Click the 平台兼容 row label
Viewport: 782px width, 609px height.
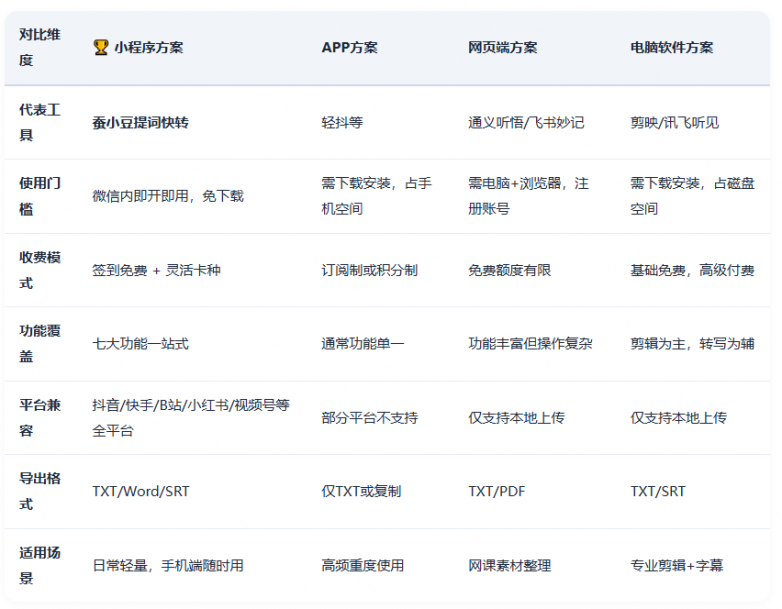[40, 417]
